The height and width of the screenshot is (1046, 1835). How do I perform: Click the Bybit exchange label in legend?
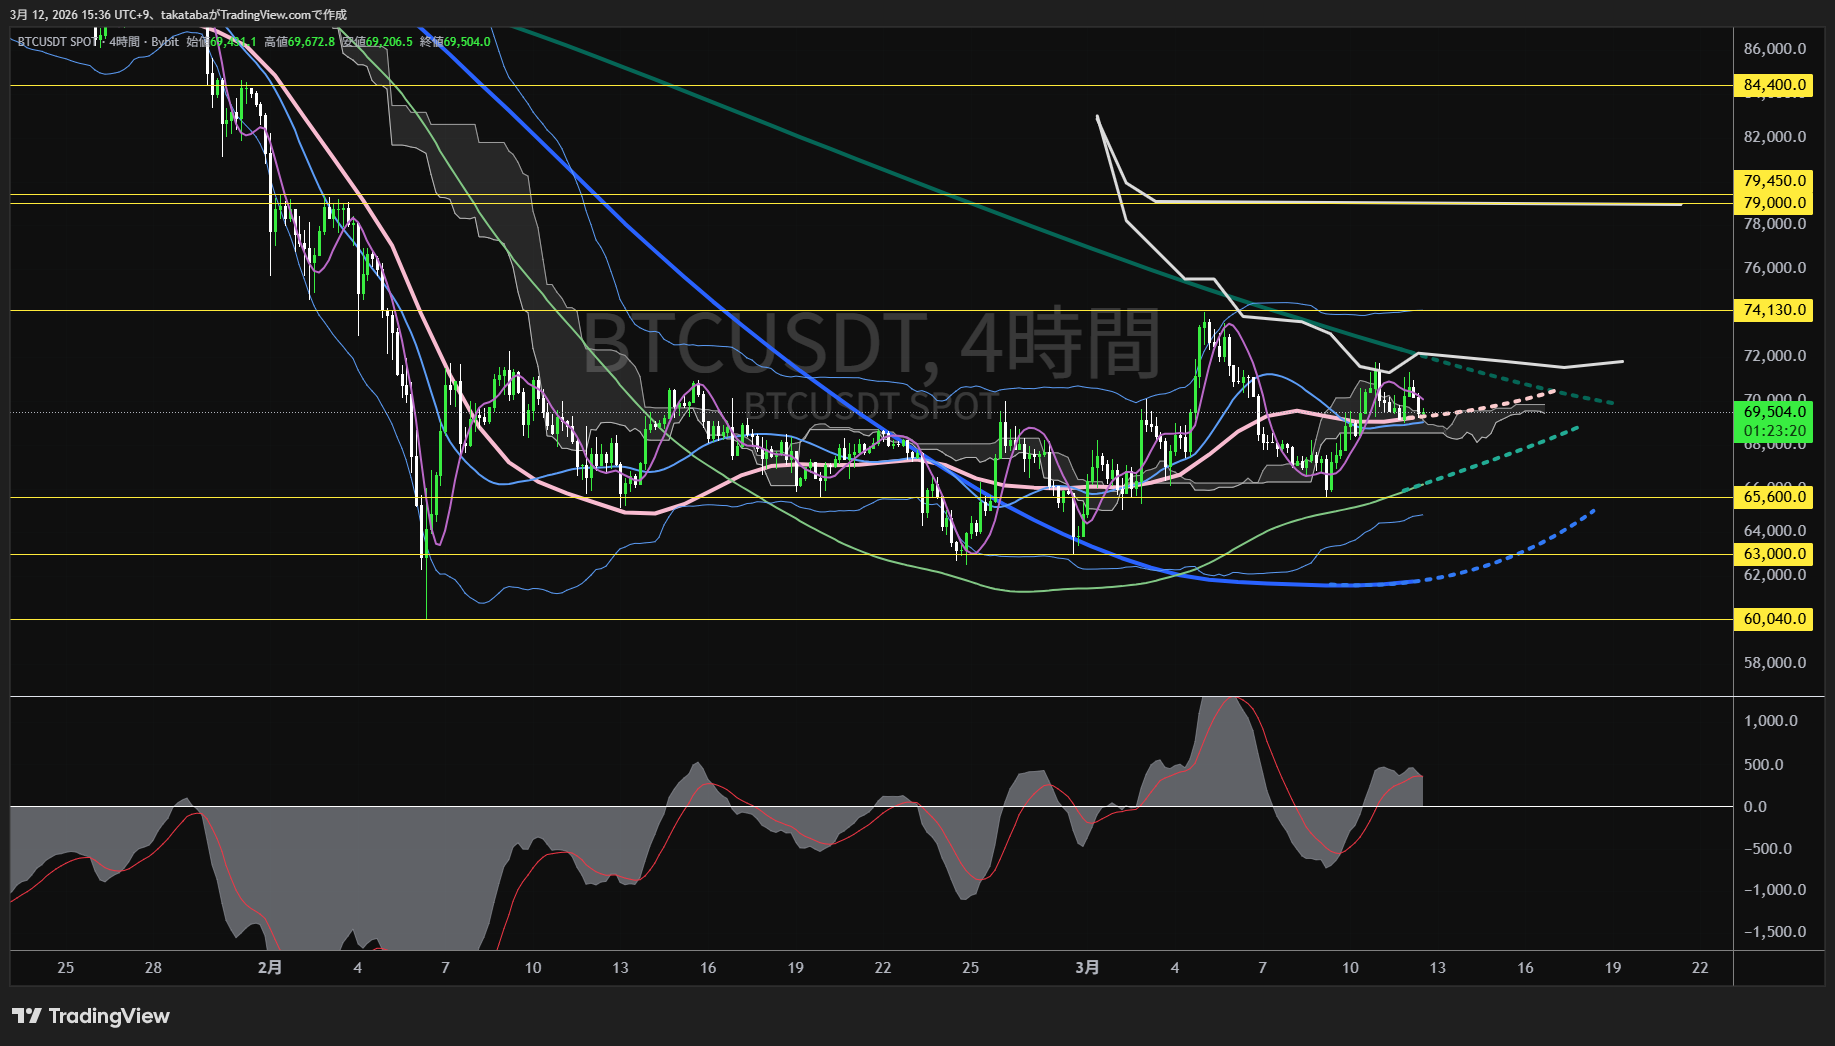coord(165,42)
